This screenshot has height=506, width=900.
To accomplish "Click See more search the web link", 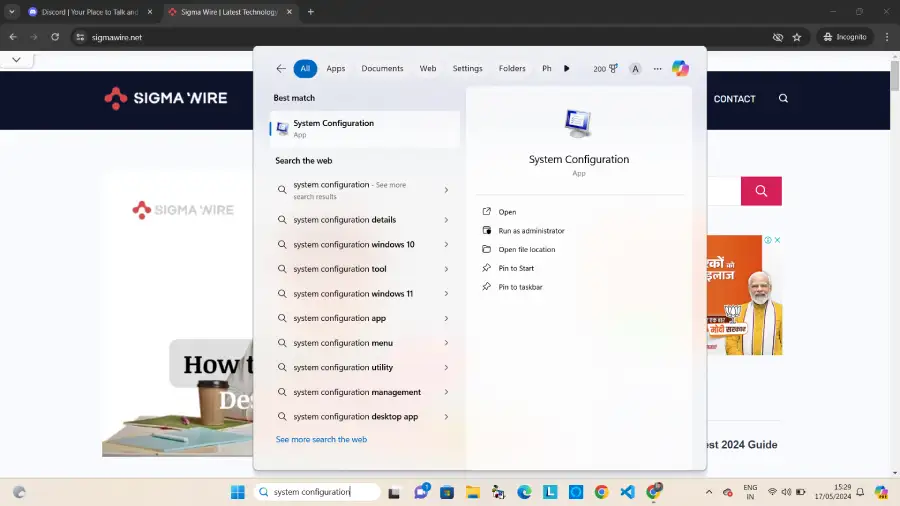I will point(321,439).
